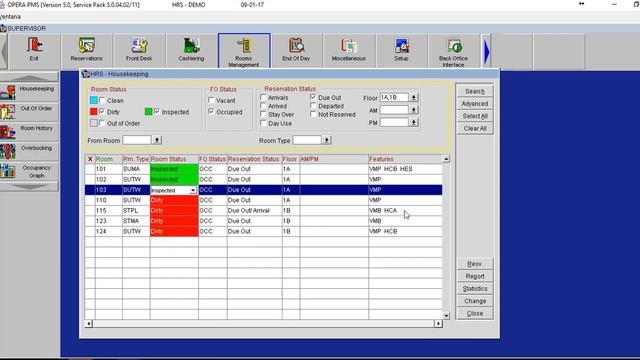Image resolution: width=640 pixels, height=360 pixels.
Task: Open the End Of Day module icon
Action: click(x=296, y=50)
